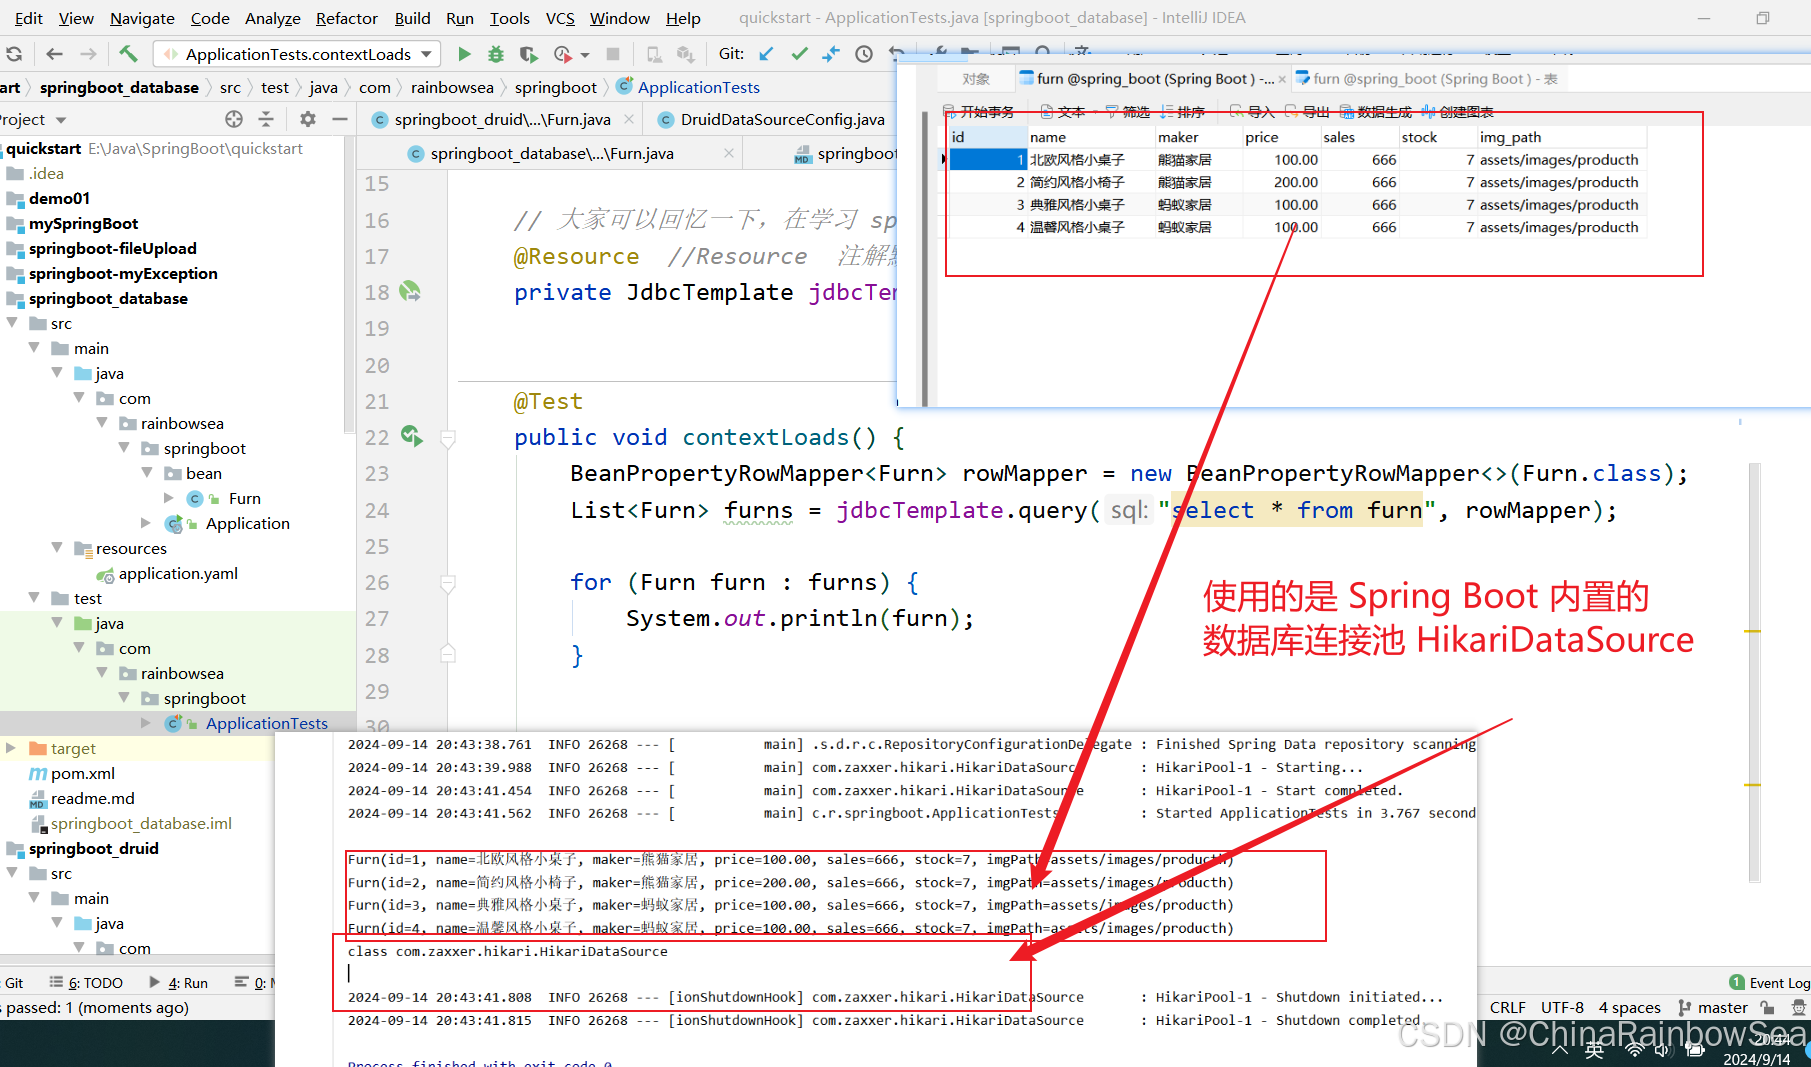1811x1067 pixels.
Task: Select application.yaml in project tree
Action: click(x=178, y=573)
